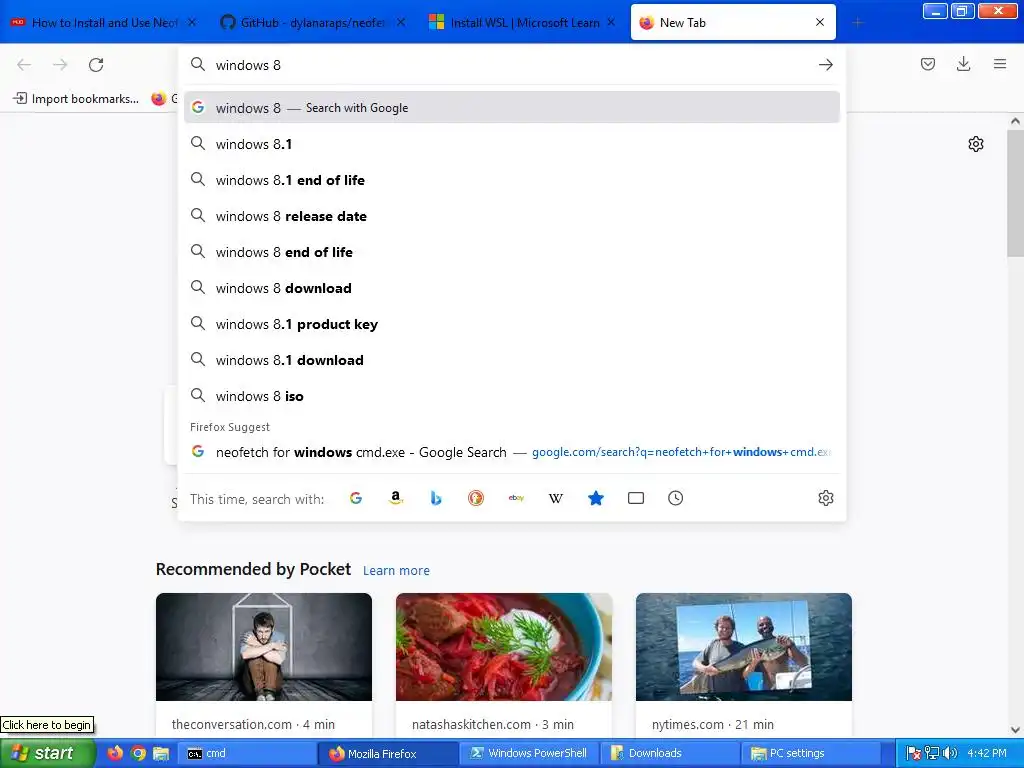The height and width of the screenshot is (768, 1024).
Task: Search this time with Amazon
Action: click(396, 498)
